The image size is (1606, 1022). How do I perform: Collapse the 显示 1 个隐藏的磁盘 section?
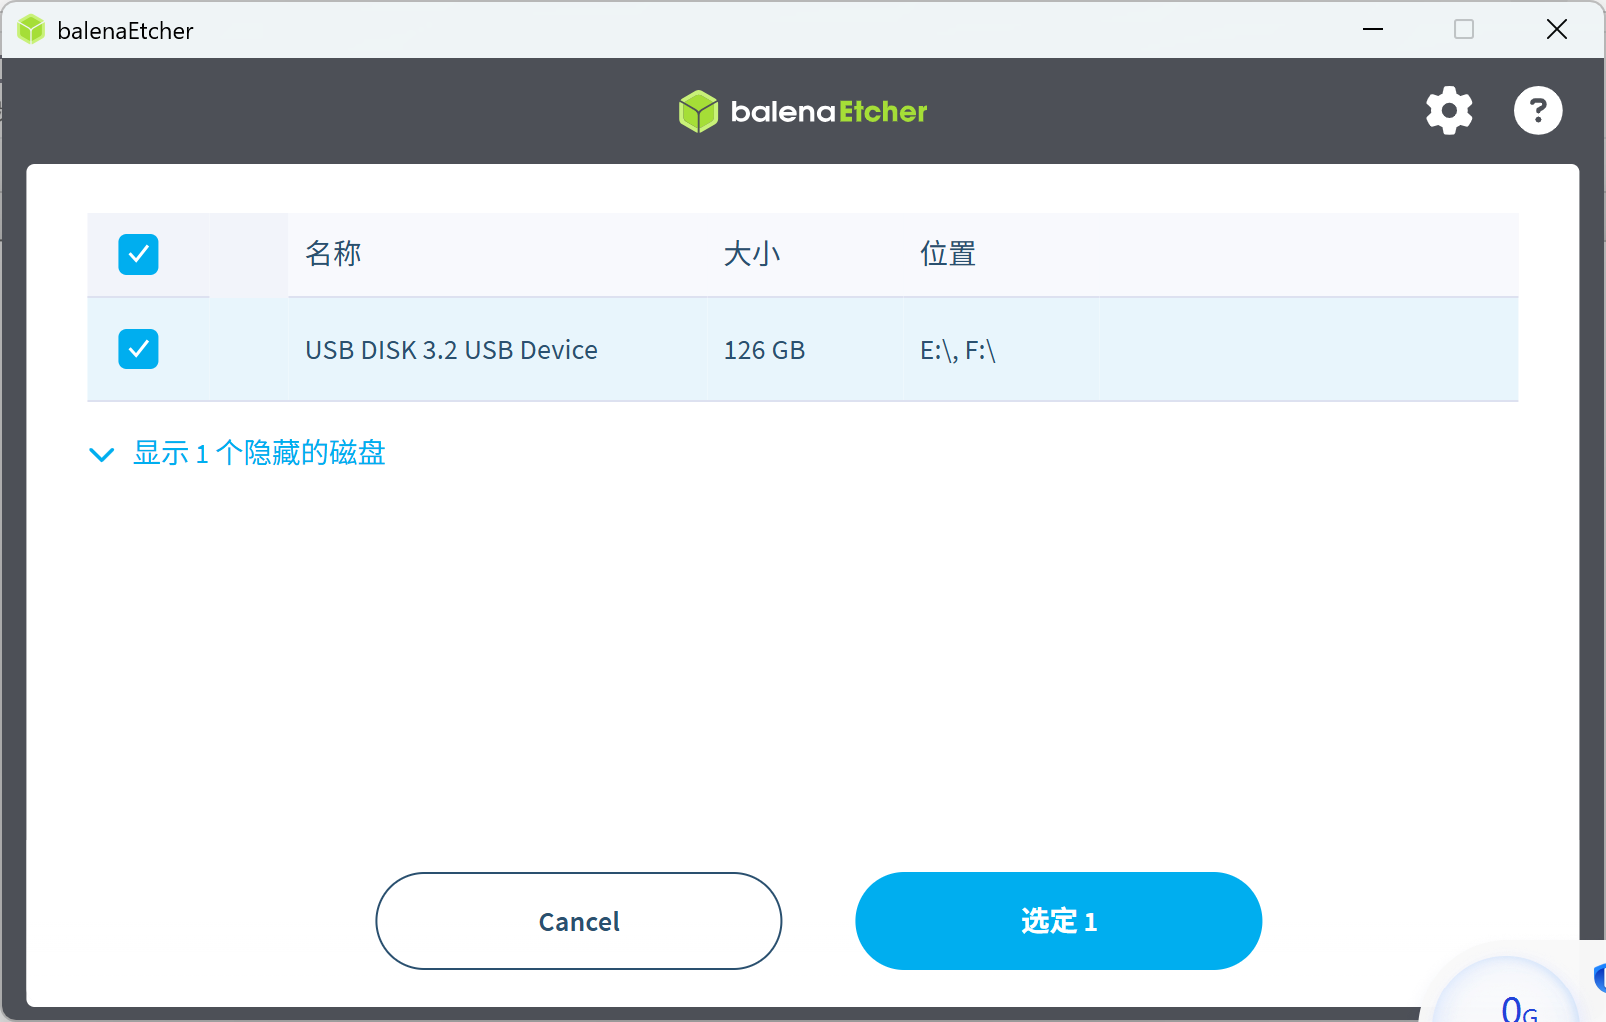click(258, 453)
